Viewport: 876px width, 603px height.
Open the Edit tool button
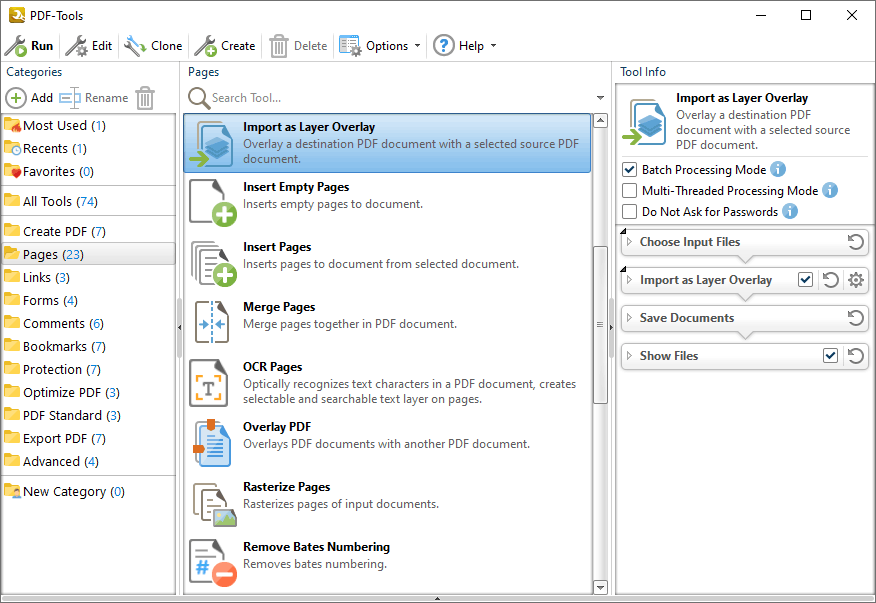pos(88,46)
